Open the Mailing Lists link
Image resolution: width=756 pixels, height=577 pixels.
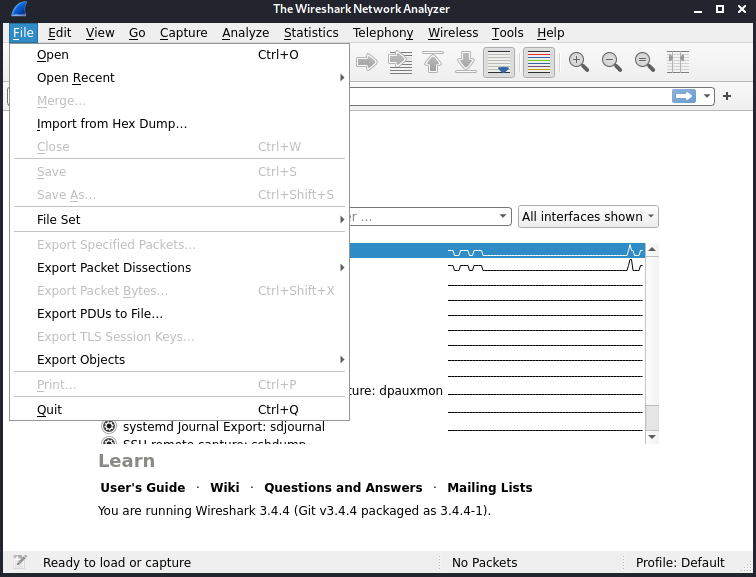tap(490, 487)
